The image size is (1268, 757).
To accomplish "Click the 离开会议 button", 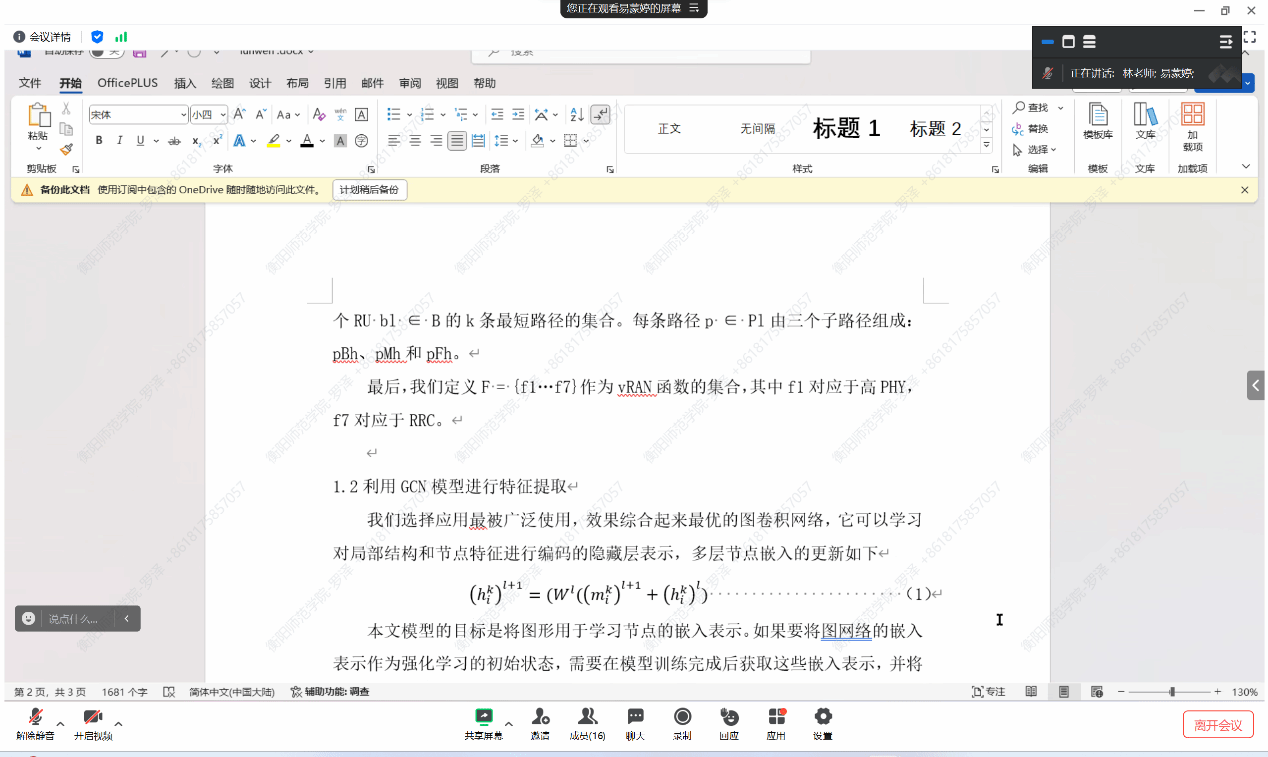I will pyautogui.click(x=1218, y=725).
